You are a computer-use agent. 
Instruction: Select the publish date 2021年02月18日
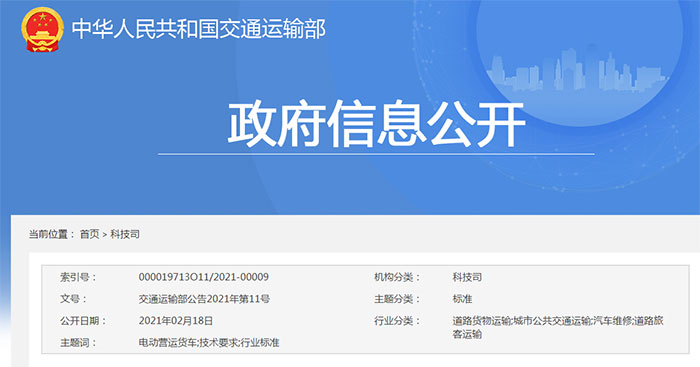(x=176, y=321)
